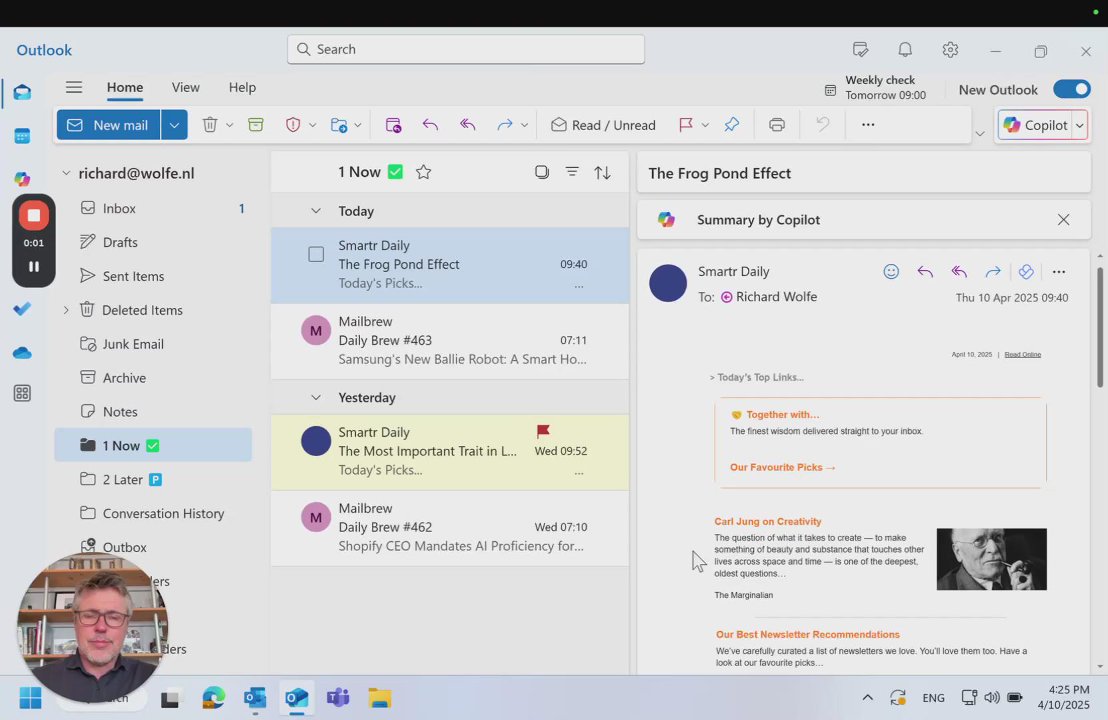Open the Delete options dropdown
The height and width of the screenshot is (720, 1108).
[x=230, y=126]
